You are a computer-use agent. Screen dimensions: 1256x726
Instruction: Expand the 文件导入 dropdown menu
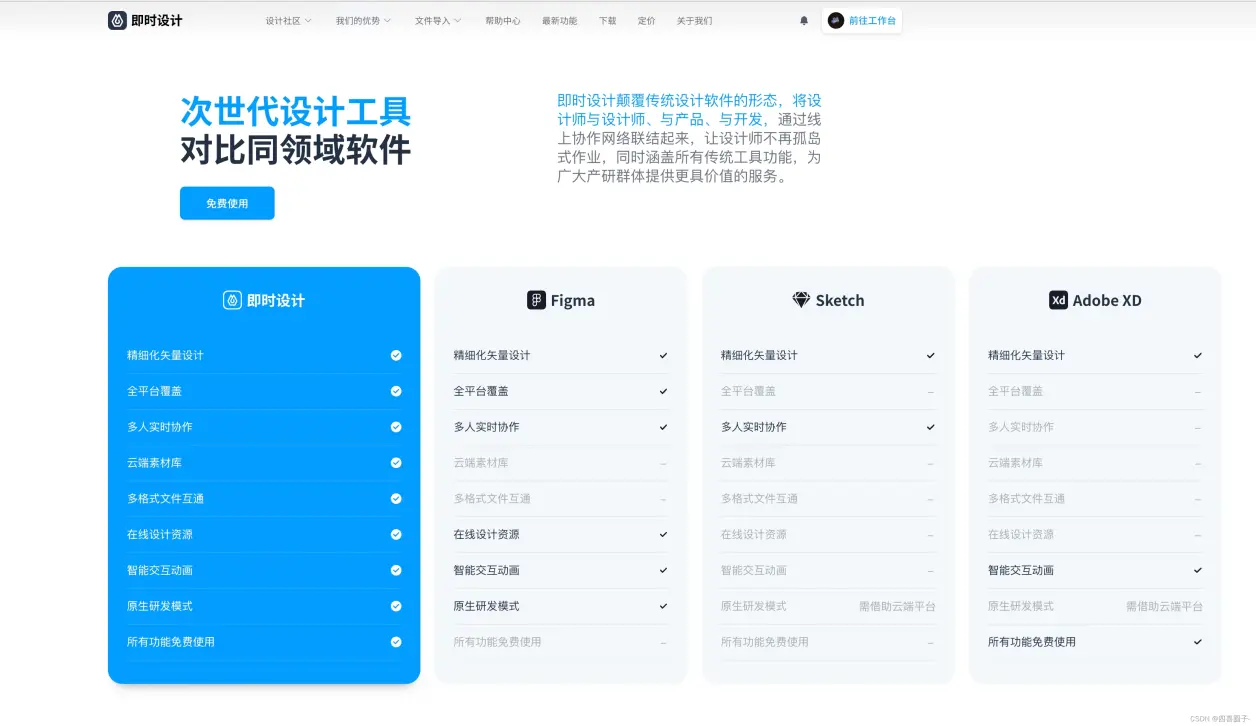pyautogui.click(x=438, y=20)
